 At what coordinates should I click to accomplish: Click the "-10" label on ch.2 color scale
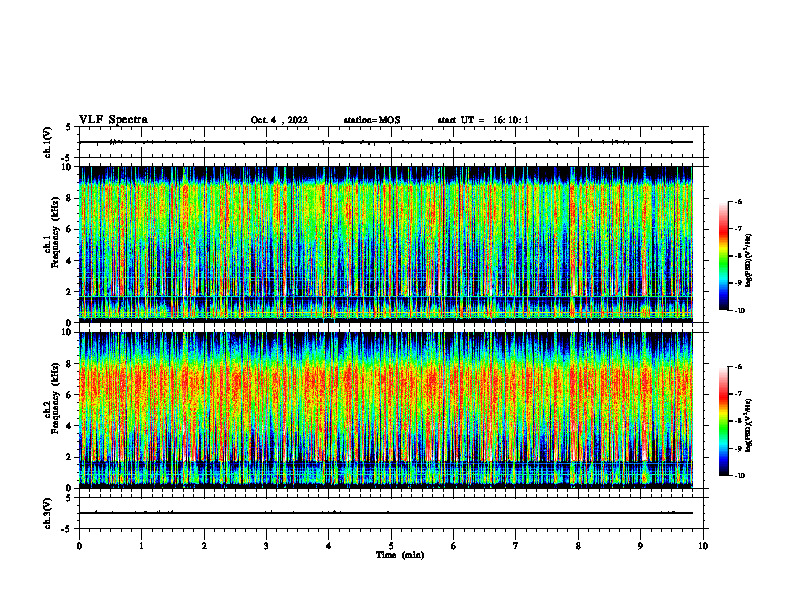tap(739, 476)
